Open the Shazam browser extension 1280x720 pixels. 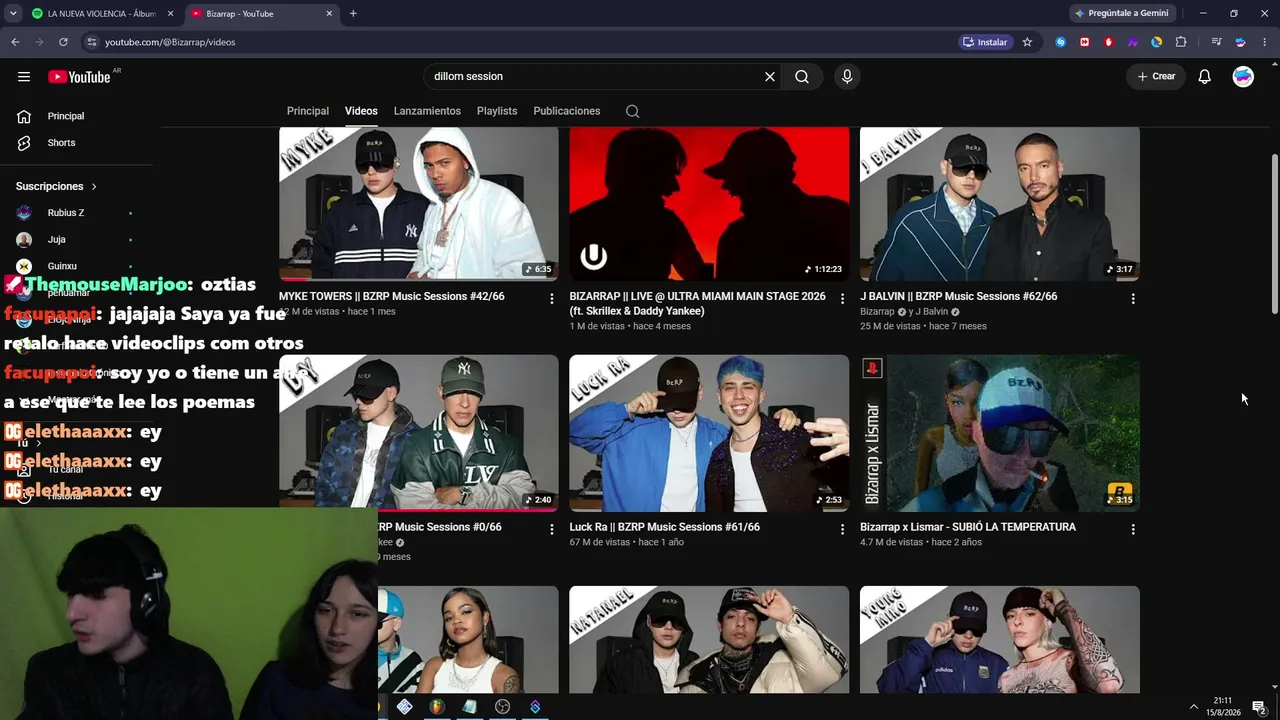(1061, 42)
